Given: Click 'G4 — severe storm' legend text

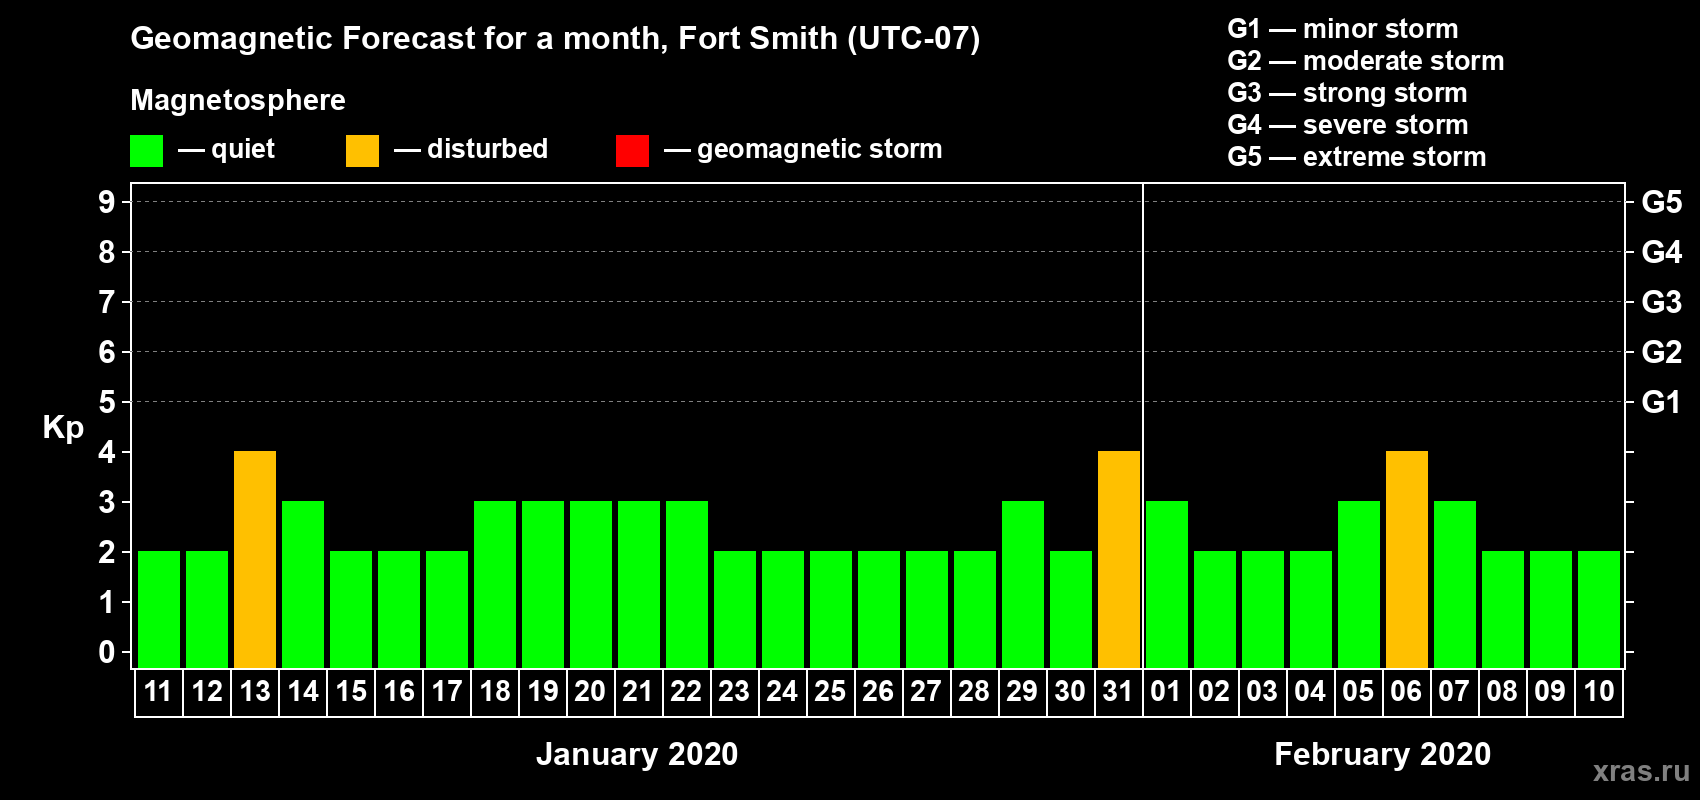Looking at the screenshot, I should coord(1347,125).
